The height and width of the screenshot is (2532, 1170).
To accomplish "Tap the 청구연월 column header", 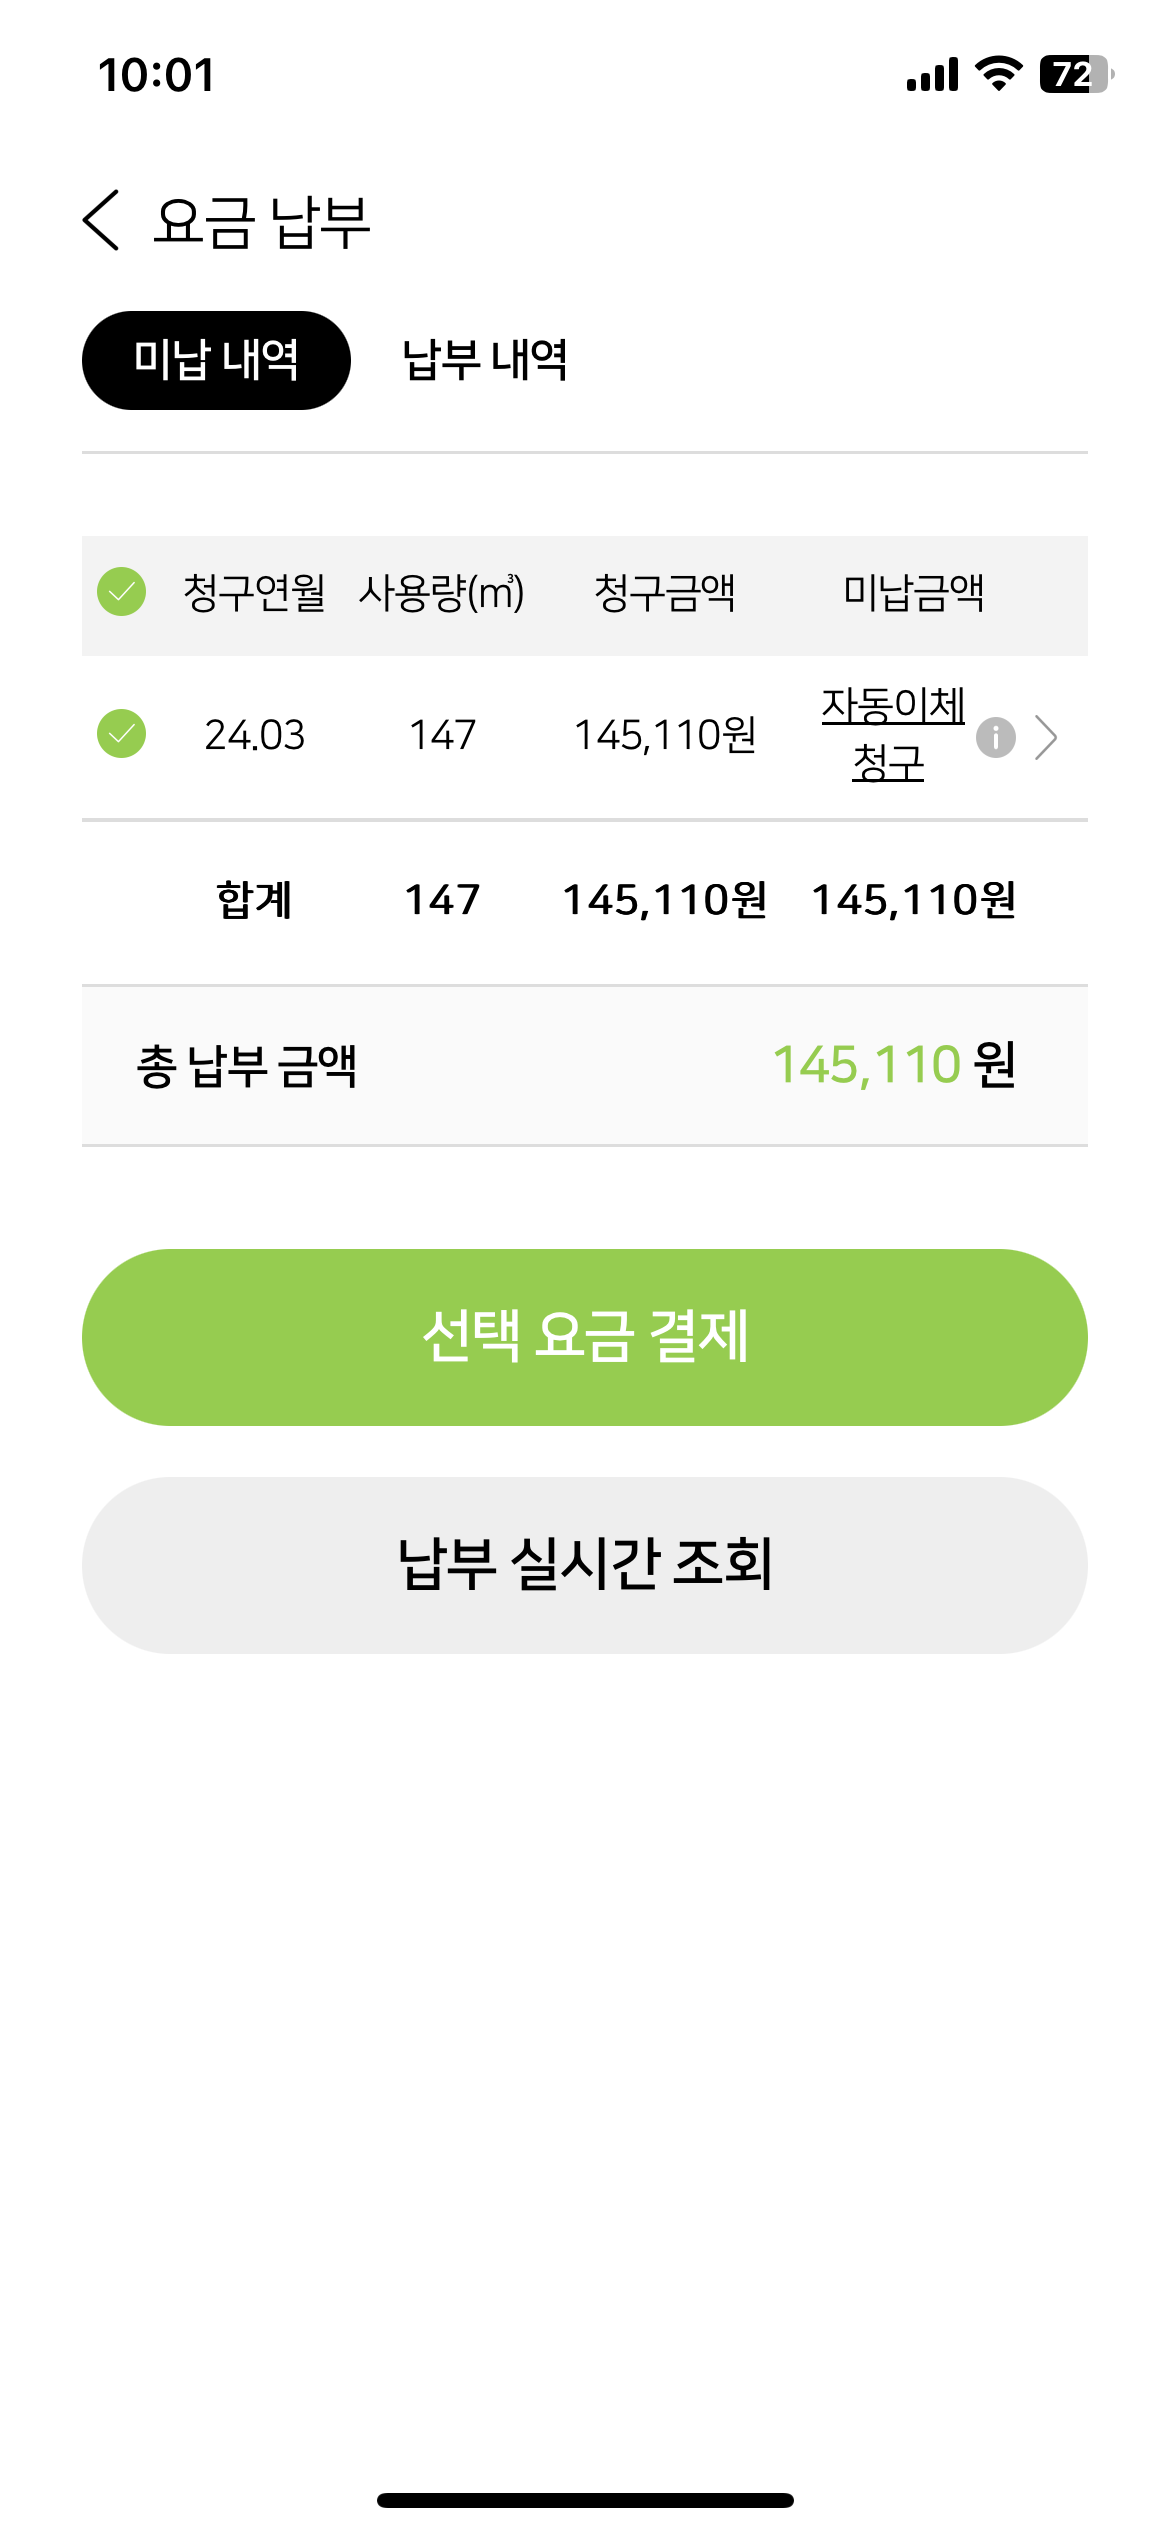I will point(254,593).
